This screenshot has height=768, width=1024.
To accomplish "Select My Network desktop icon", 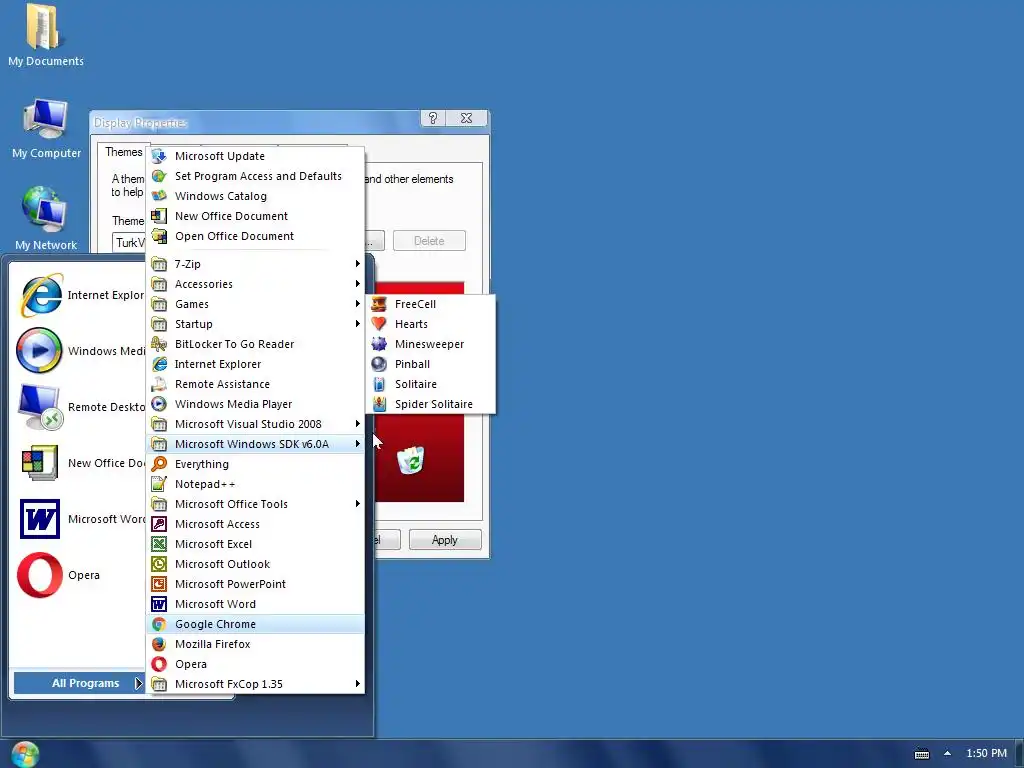I will point(46,219).
